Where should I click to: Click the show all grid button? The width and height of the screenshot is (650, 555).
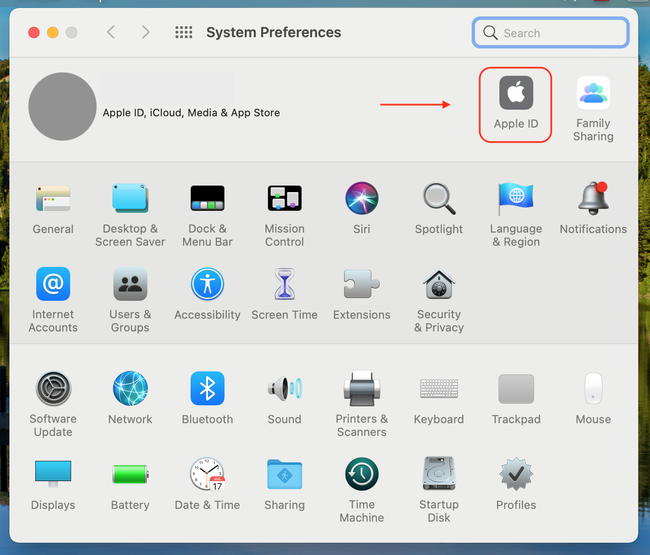click(184, 32)
